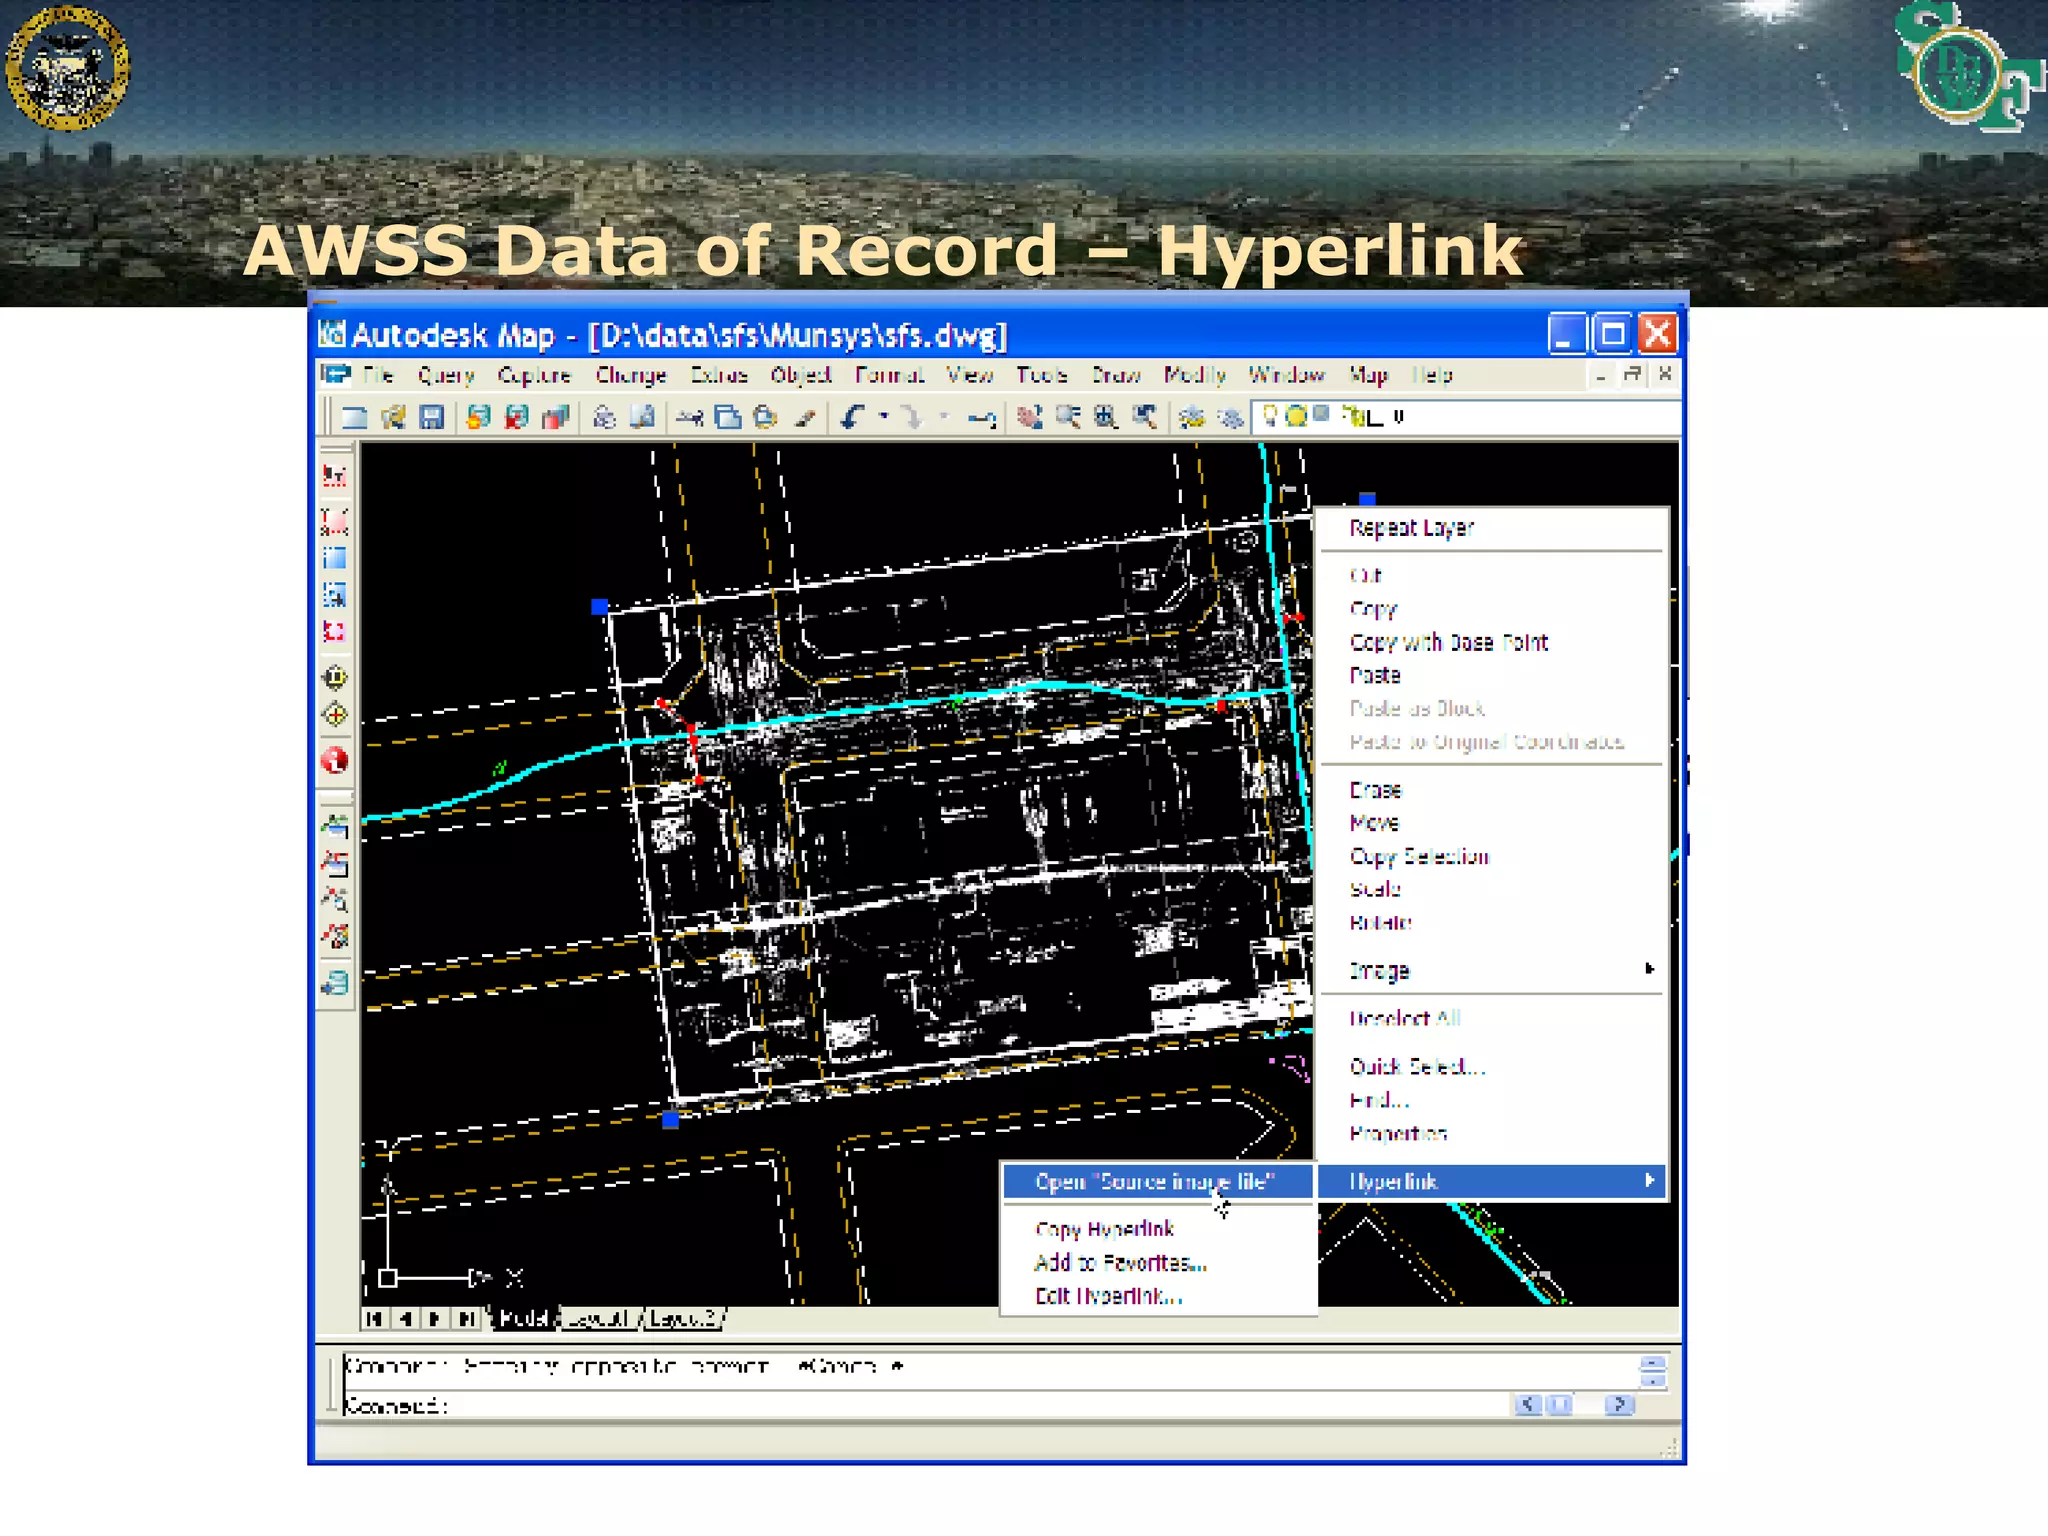This screenshot has height=1536, width=2048.
Task: Select Copy with Base Point
Action: [x=1448, y=642]
